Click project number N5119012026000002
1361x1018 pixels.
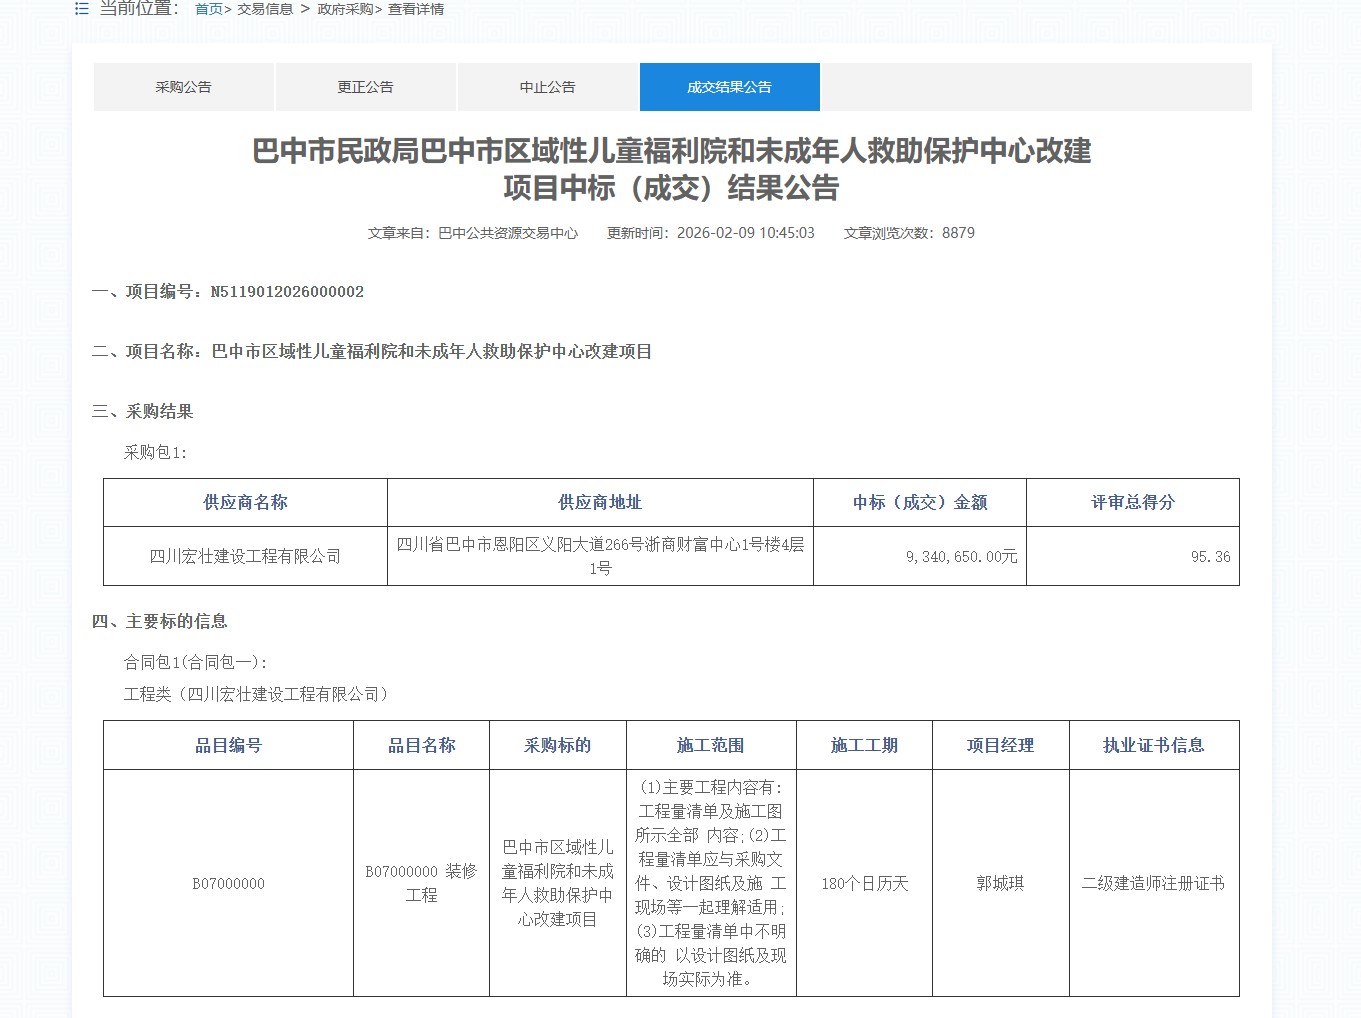coord(287,292)
